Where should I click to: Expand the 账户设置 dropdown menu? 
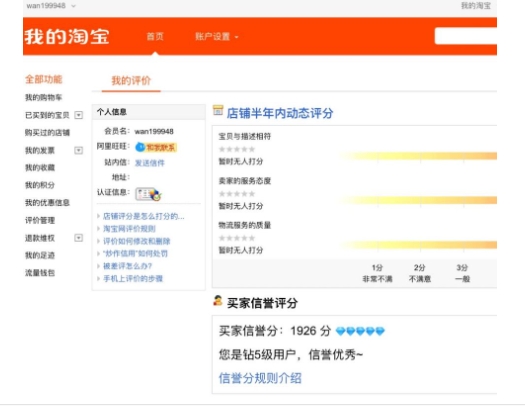point(217,36)
